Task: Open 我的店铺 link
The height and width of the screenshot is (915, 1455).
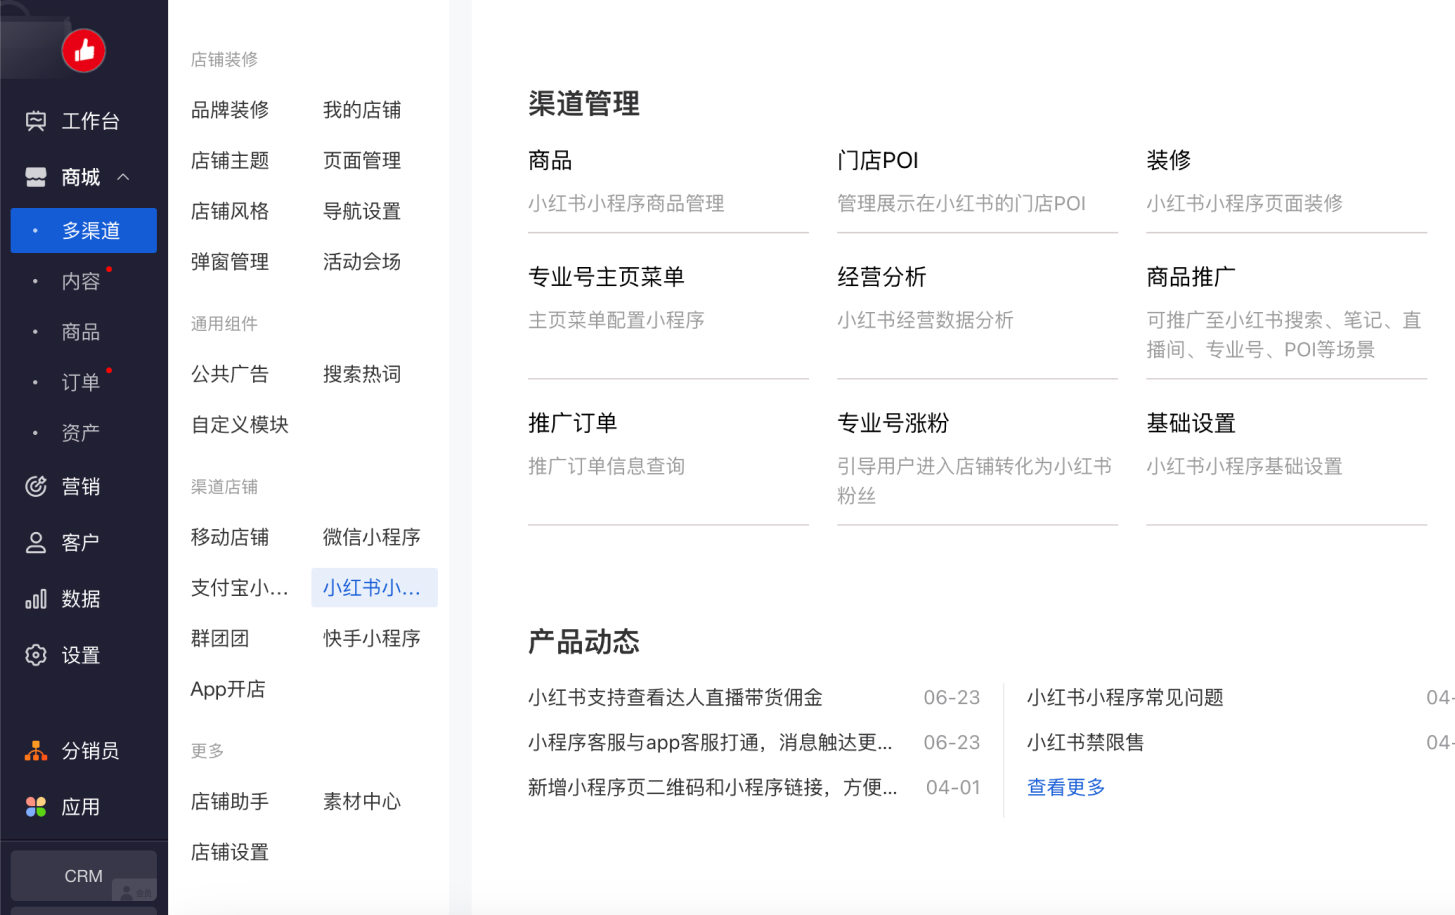Action: (362, 110)
